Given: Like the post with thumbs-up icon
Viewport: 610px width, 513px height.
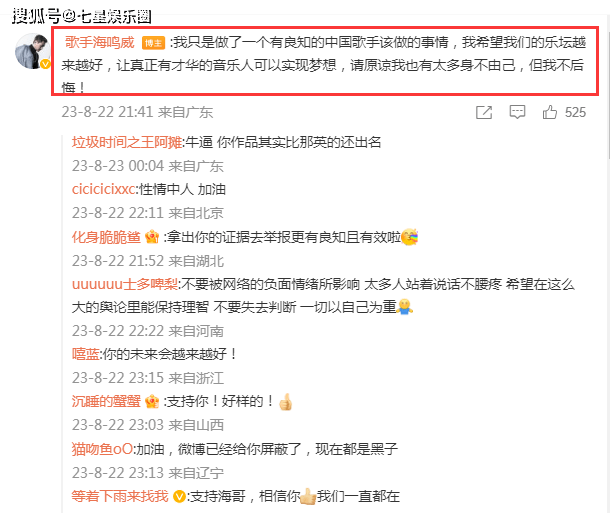Looking at the screenshot, I should point(550,112).
